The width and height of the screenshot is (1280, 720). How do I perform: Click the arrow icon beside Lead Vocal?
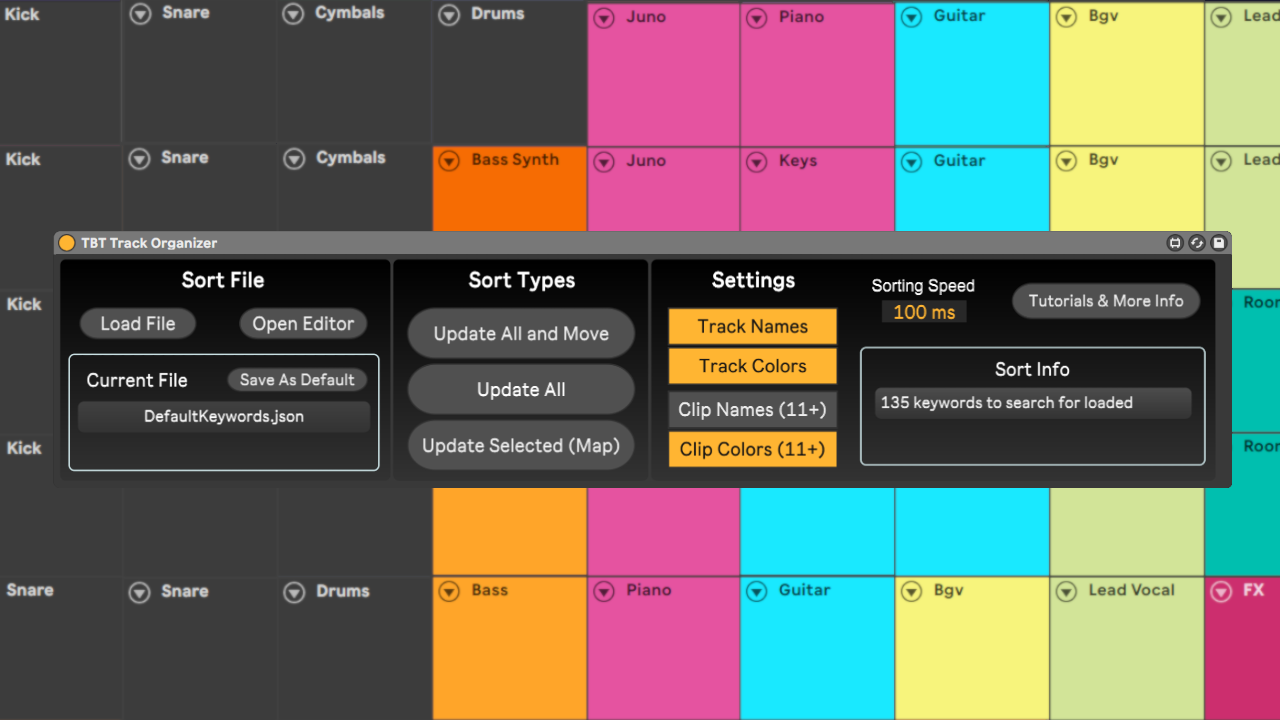1068,592
